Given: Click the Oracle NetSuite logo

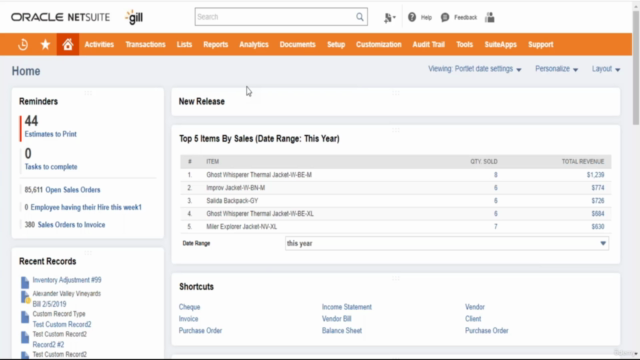Looking at the screenshot, I should tap(60, 17).
